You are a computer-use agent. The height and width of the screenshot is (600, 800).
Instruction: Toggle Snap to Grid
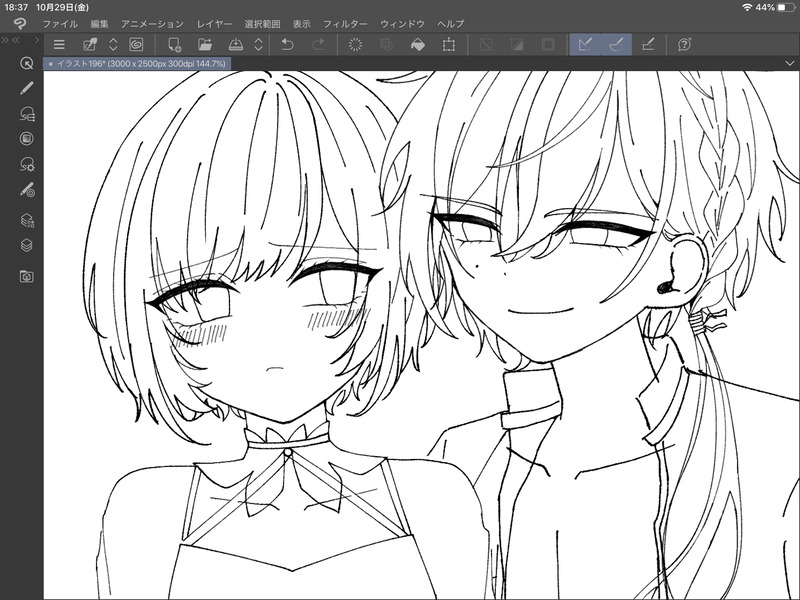647,45
